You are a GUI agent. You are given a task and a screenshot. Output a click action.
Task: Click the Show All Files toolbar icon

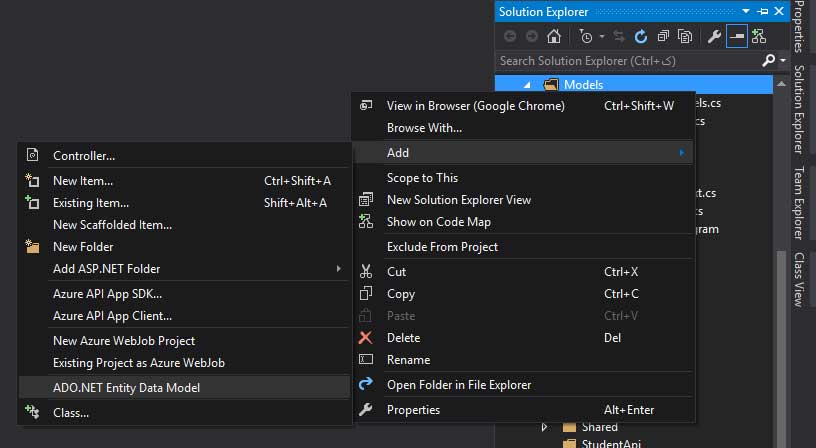[685, 36]
